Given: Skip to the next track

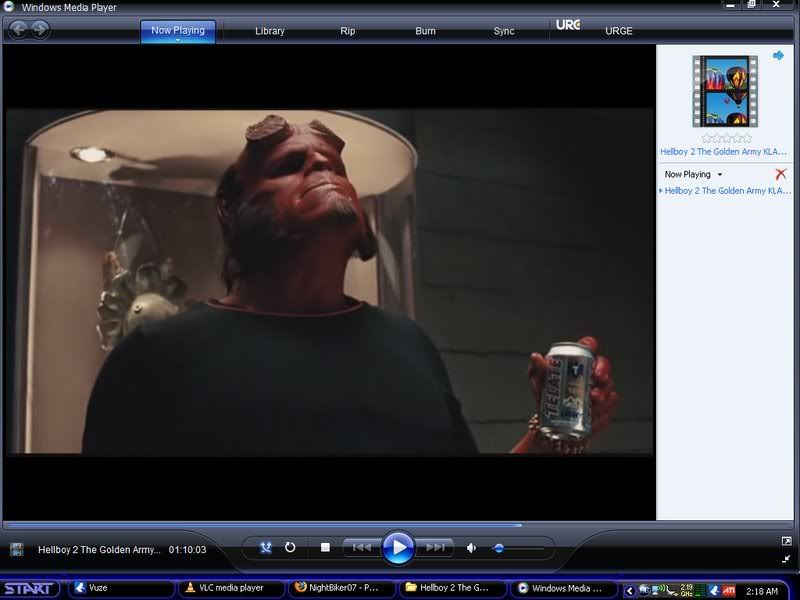Looking at the screenshot, I should pyautogui.click(x=435, y=547).
